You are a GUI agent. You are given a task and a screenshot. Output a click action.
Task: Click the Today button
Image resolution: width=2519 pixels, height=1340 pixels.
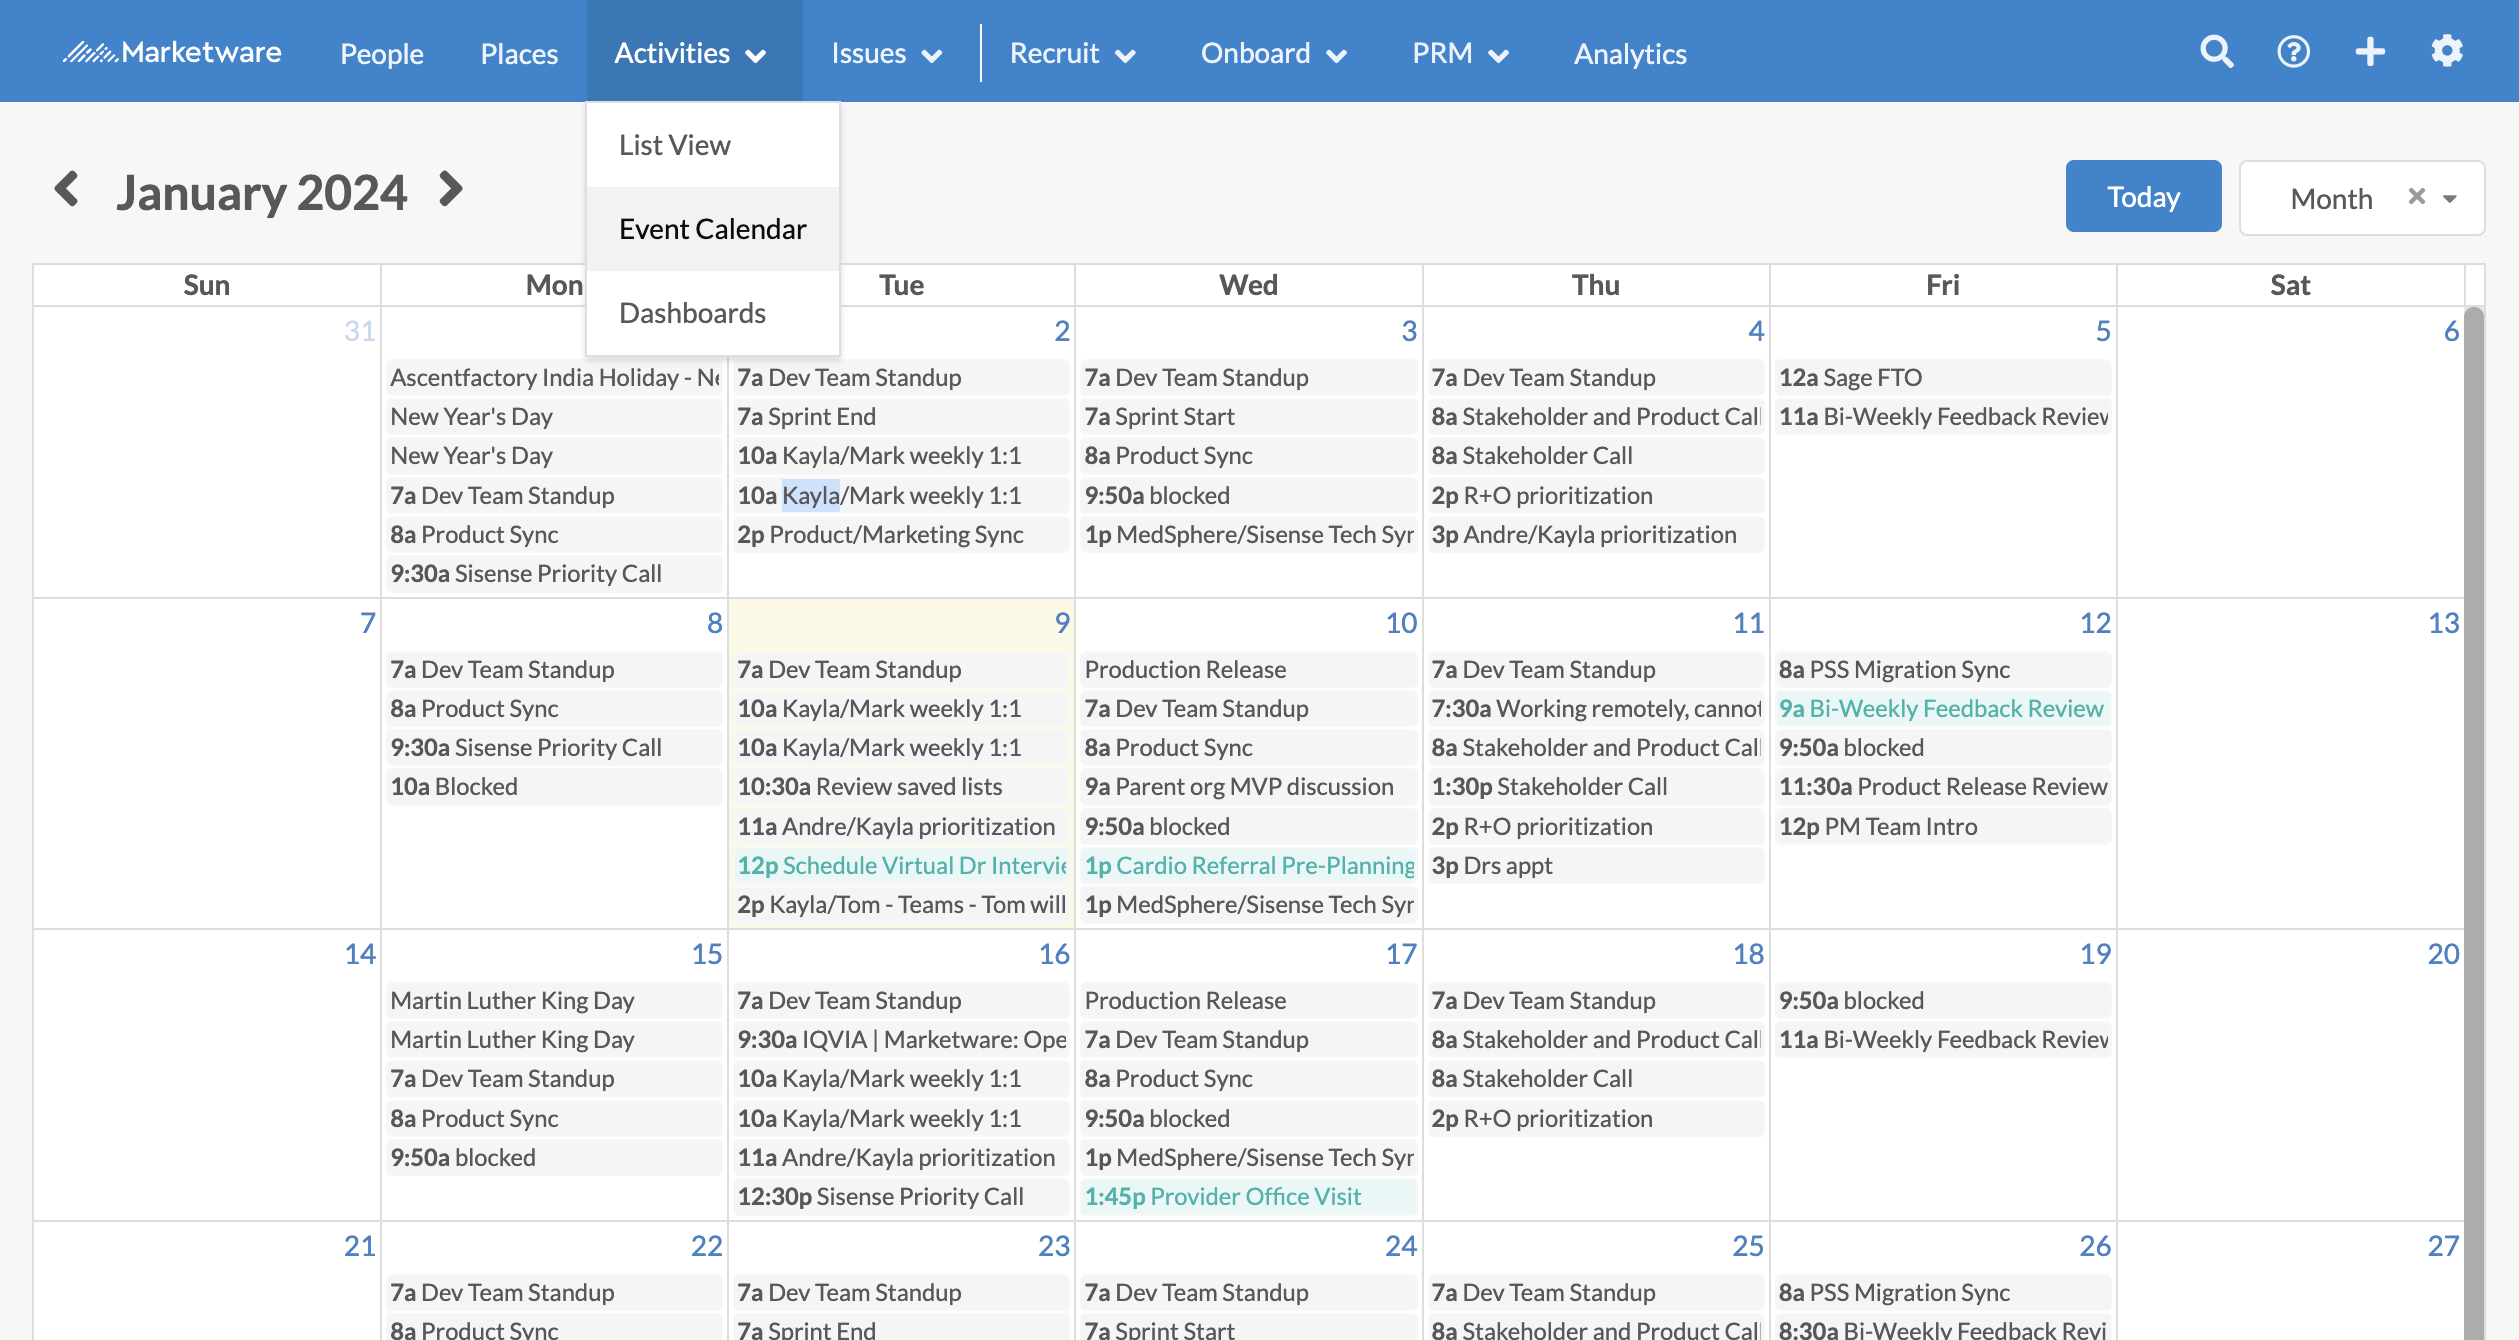click(x=2143, y=196)
